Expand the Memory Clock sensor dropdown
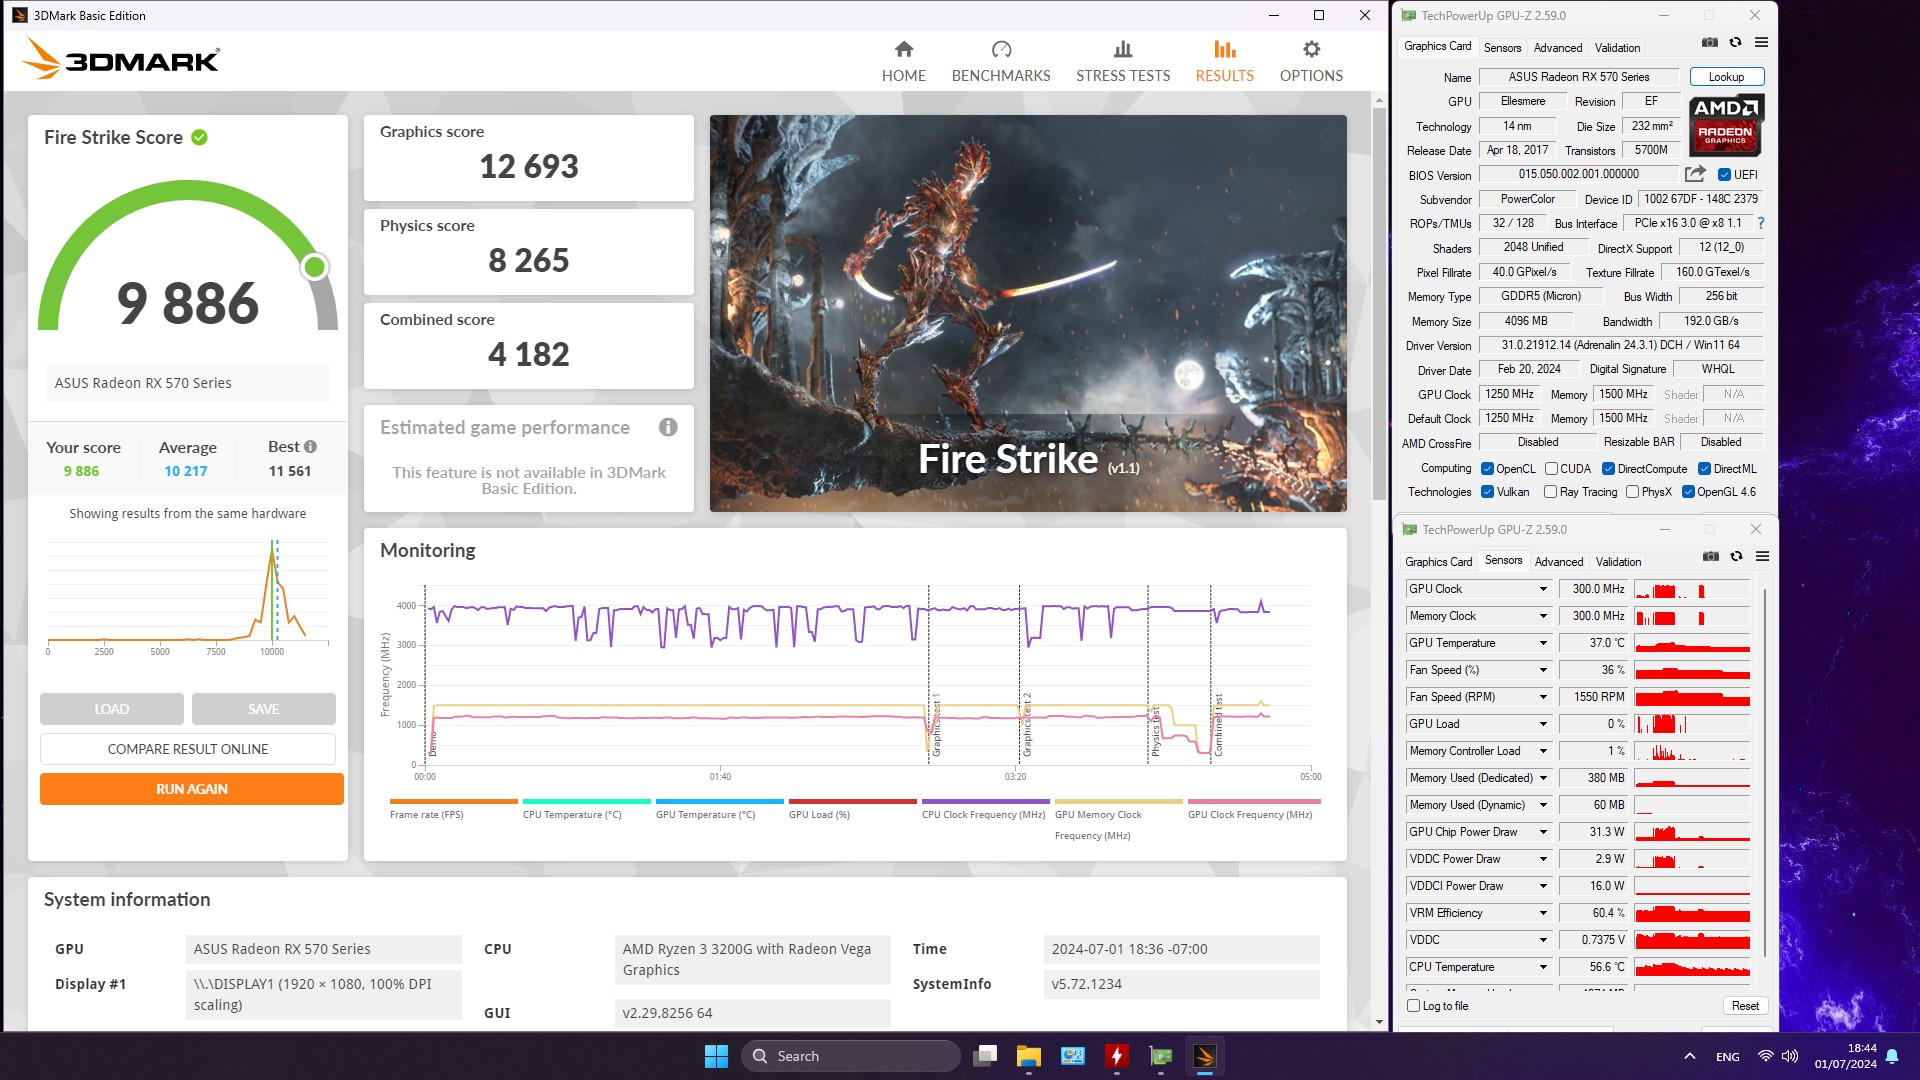Screen dimensions: 1920x1080 1543,616
